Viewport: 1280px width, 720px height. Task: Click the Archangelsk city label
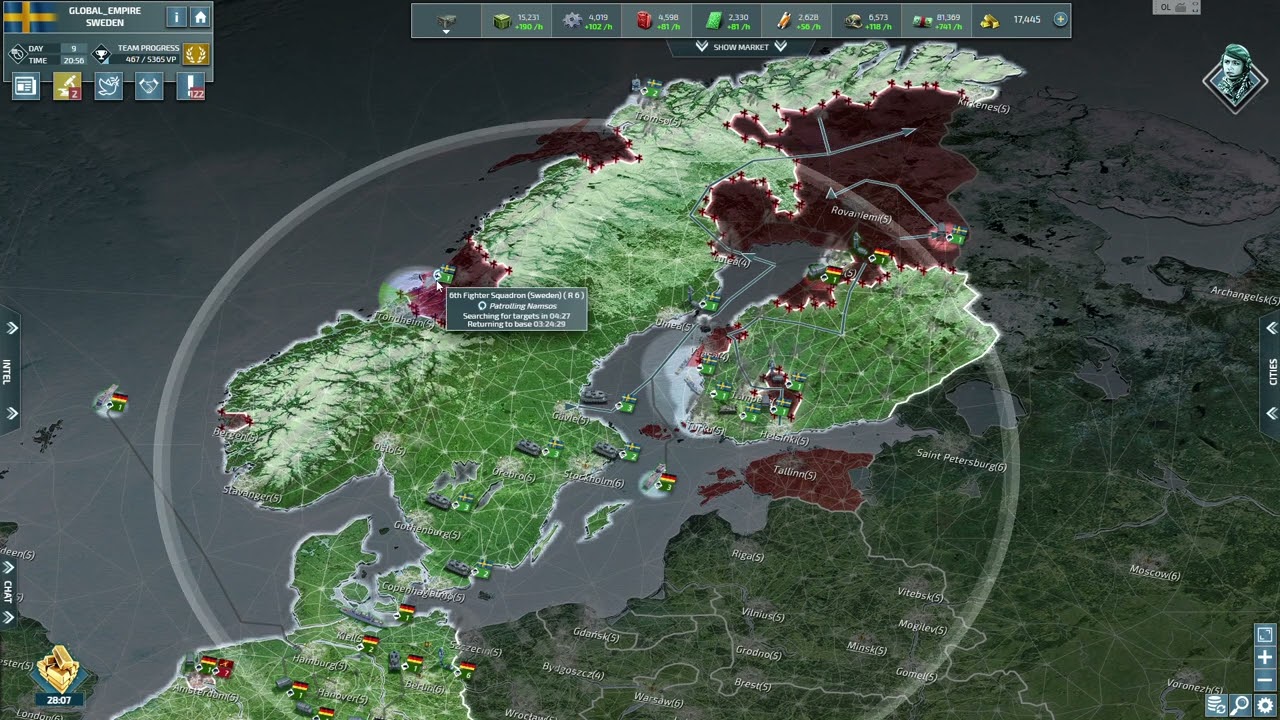(1244, 296)
